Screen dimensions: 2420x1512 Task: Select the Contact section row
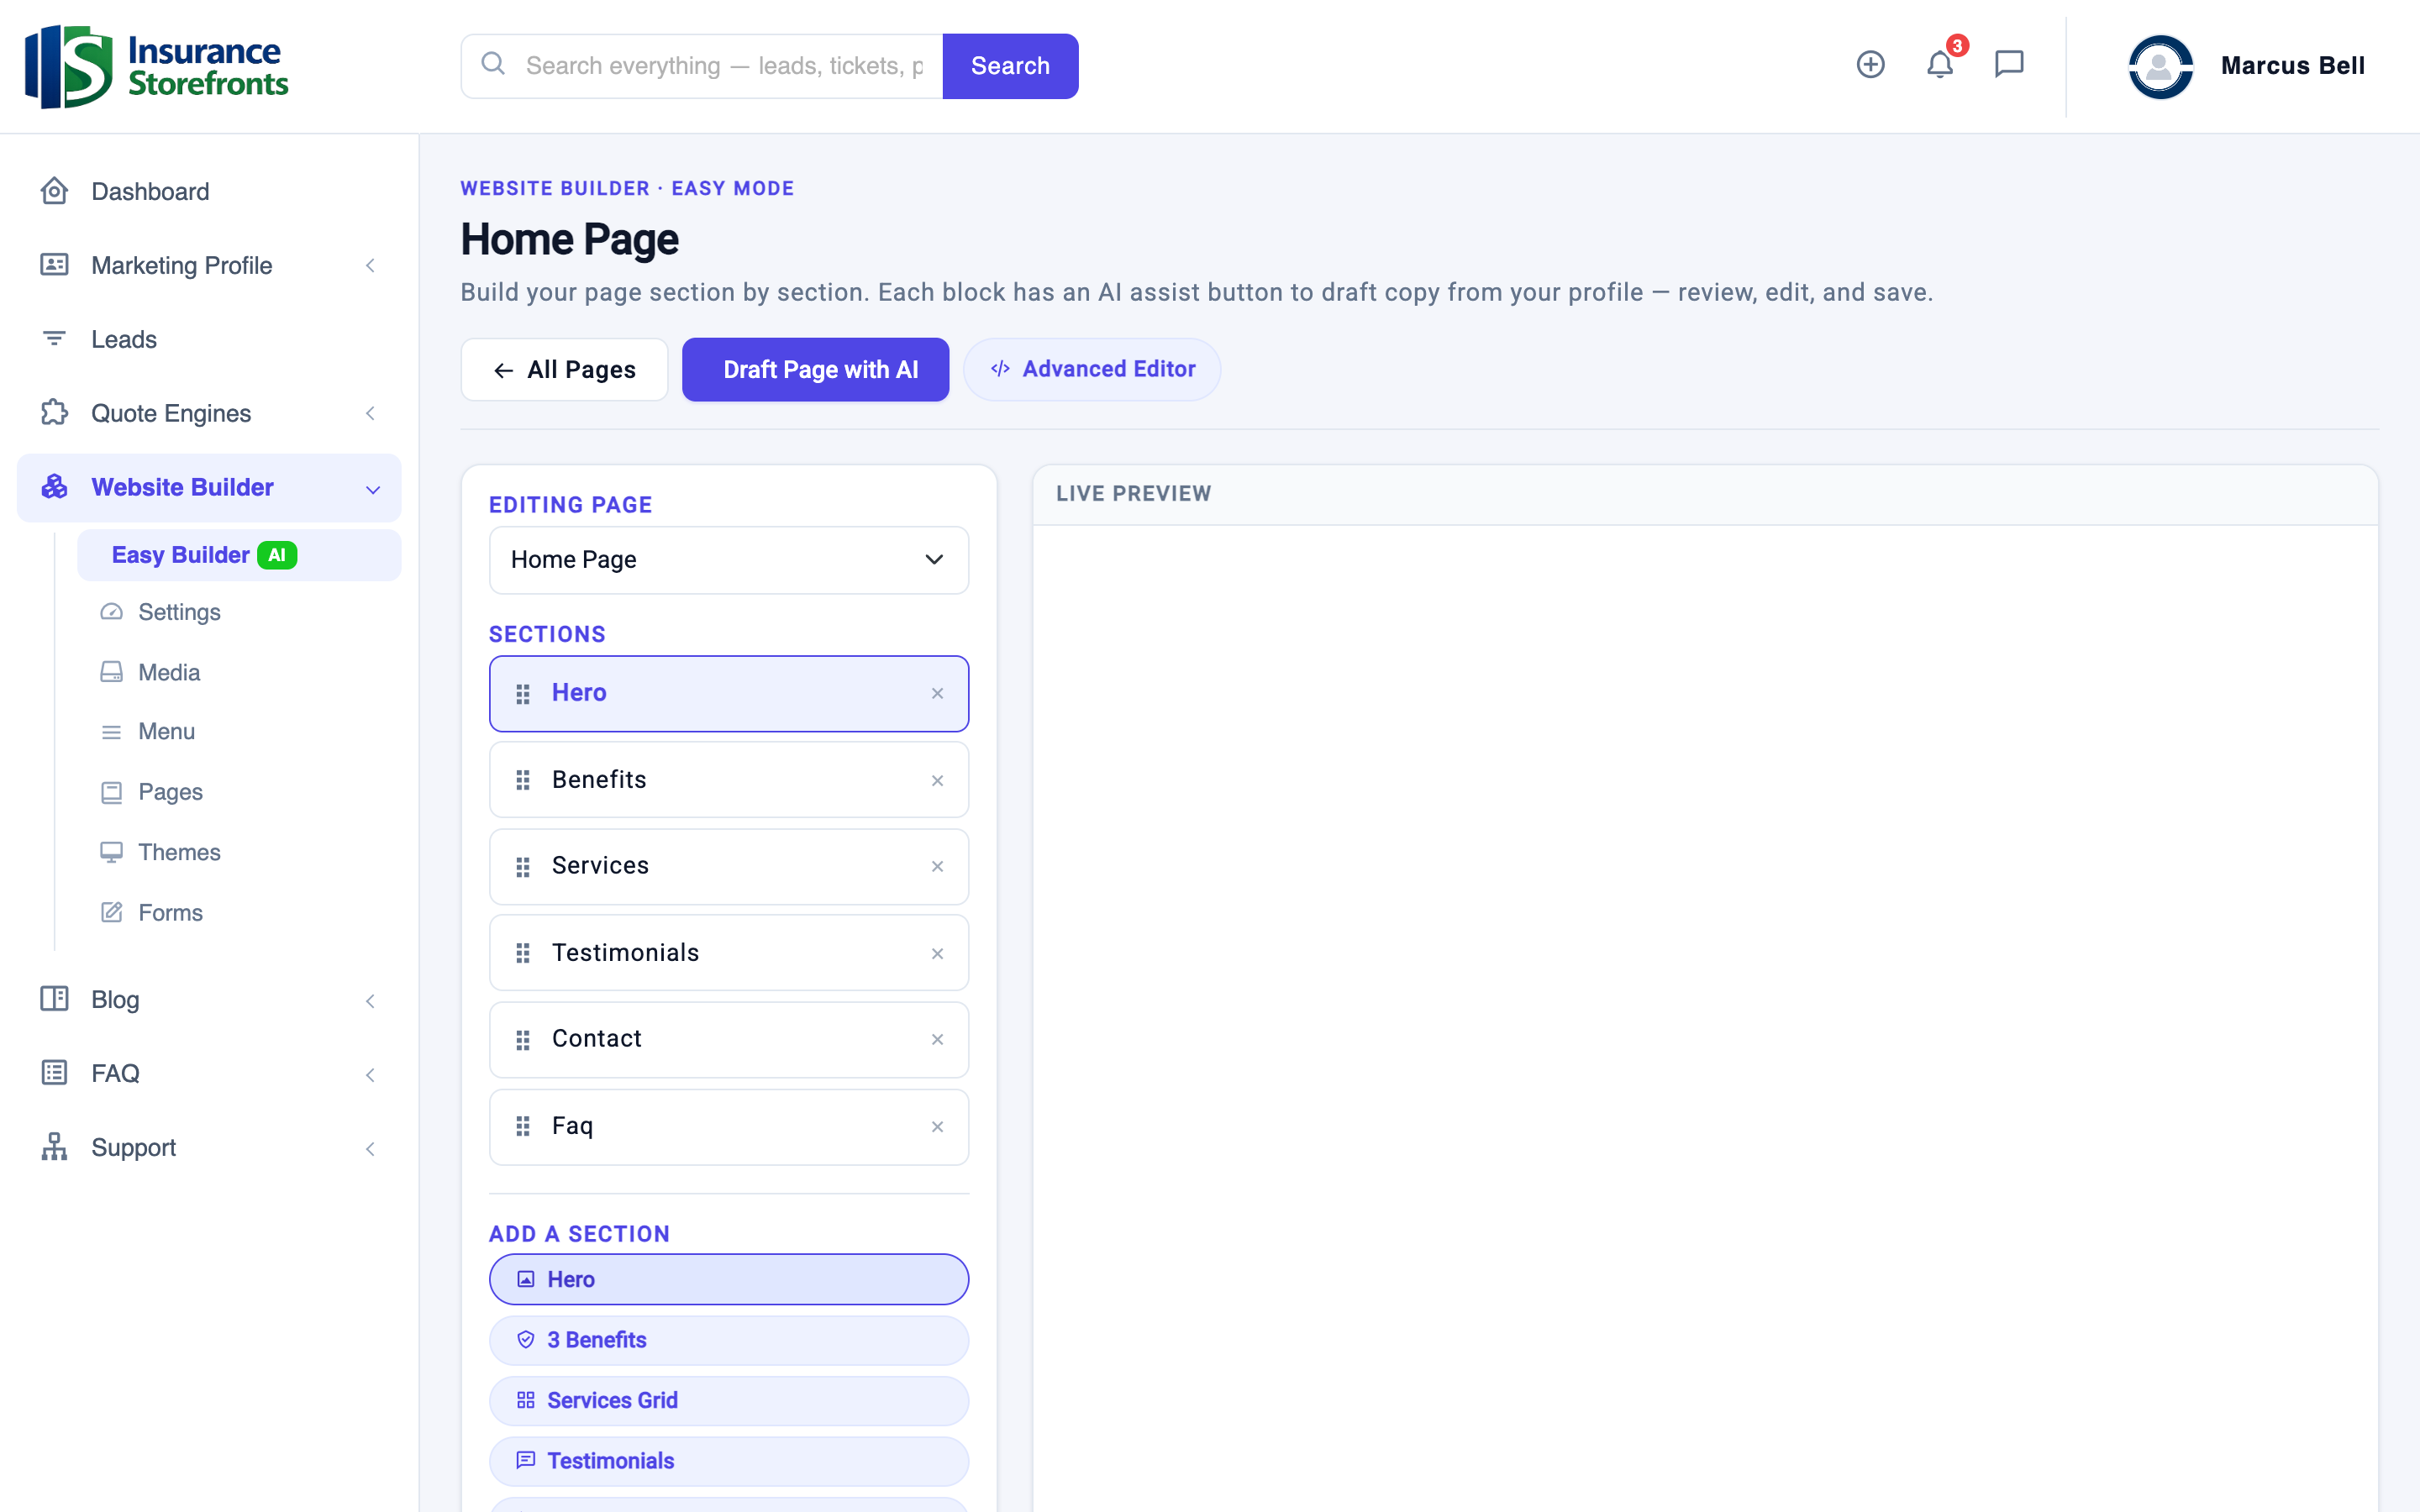tap(729, 1040)
